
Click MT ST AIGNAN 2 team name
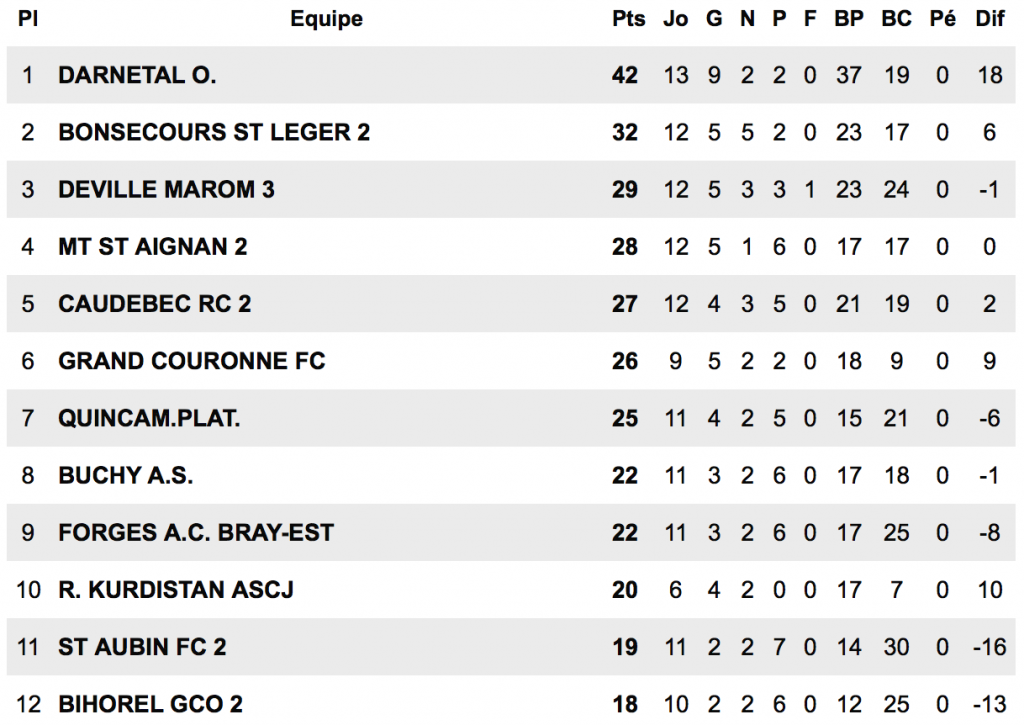pyautogui.click(x=153, y=247)
